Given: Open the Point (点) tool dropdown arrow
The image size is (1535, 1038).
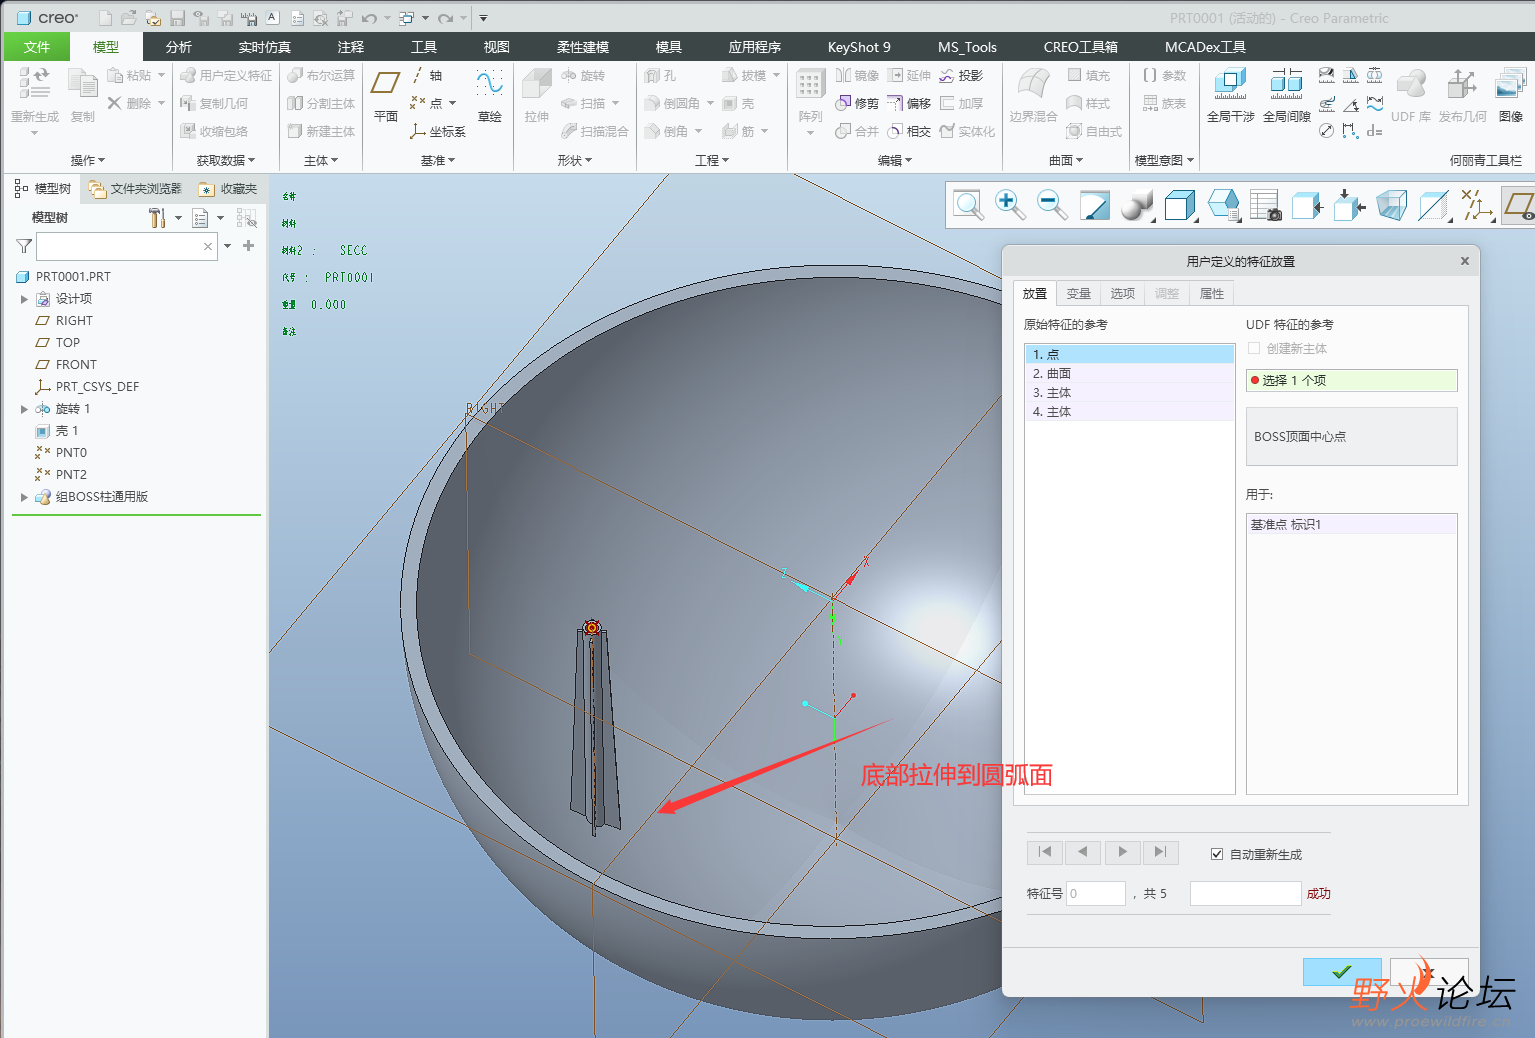Looking at the screenshot, I should pyautogui.click(x=452, y=104).
